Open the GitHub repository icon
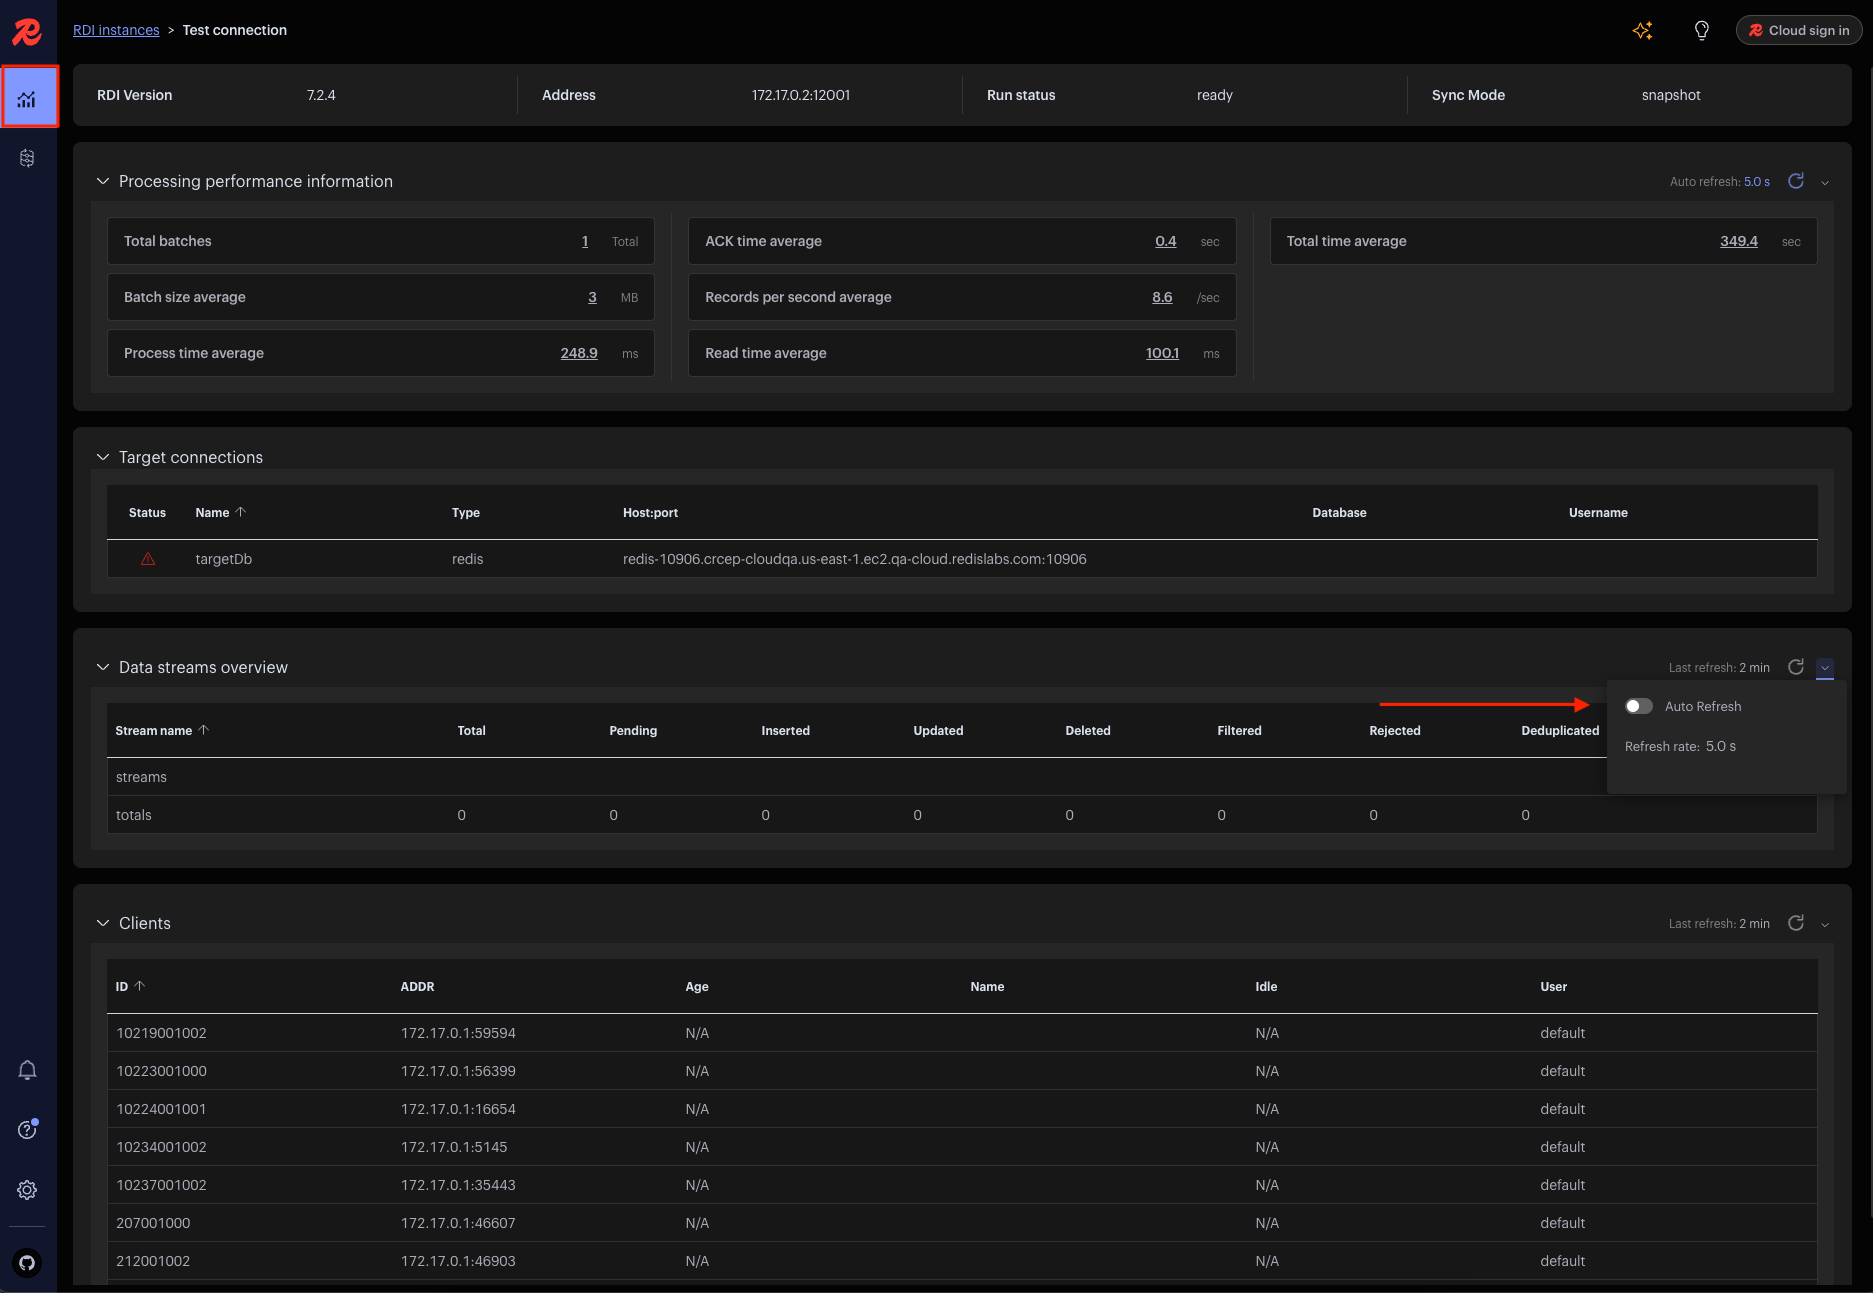1873x1293 pixels. tap(27, 1262)
